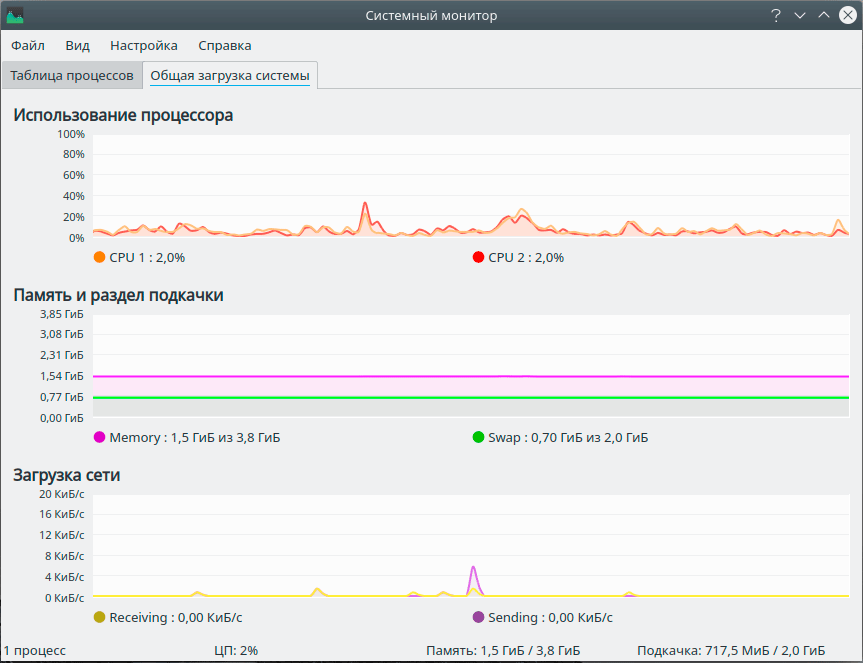Open the Справка menu
Viewport: 863px width, 663px height.
(225, 46)
